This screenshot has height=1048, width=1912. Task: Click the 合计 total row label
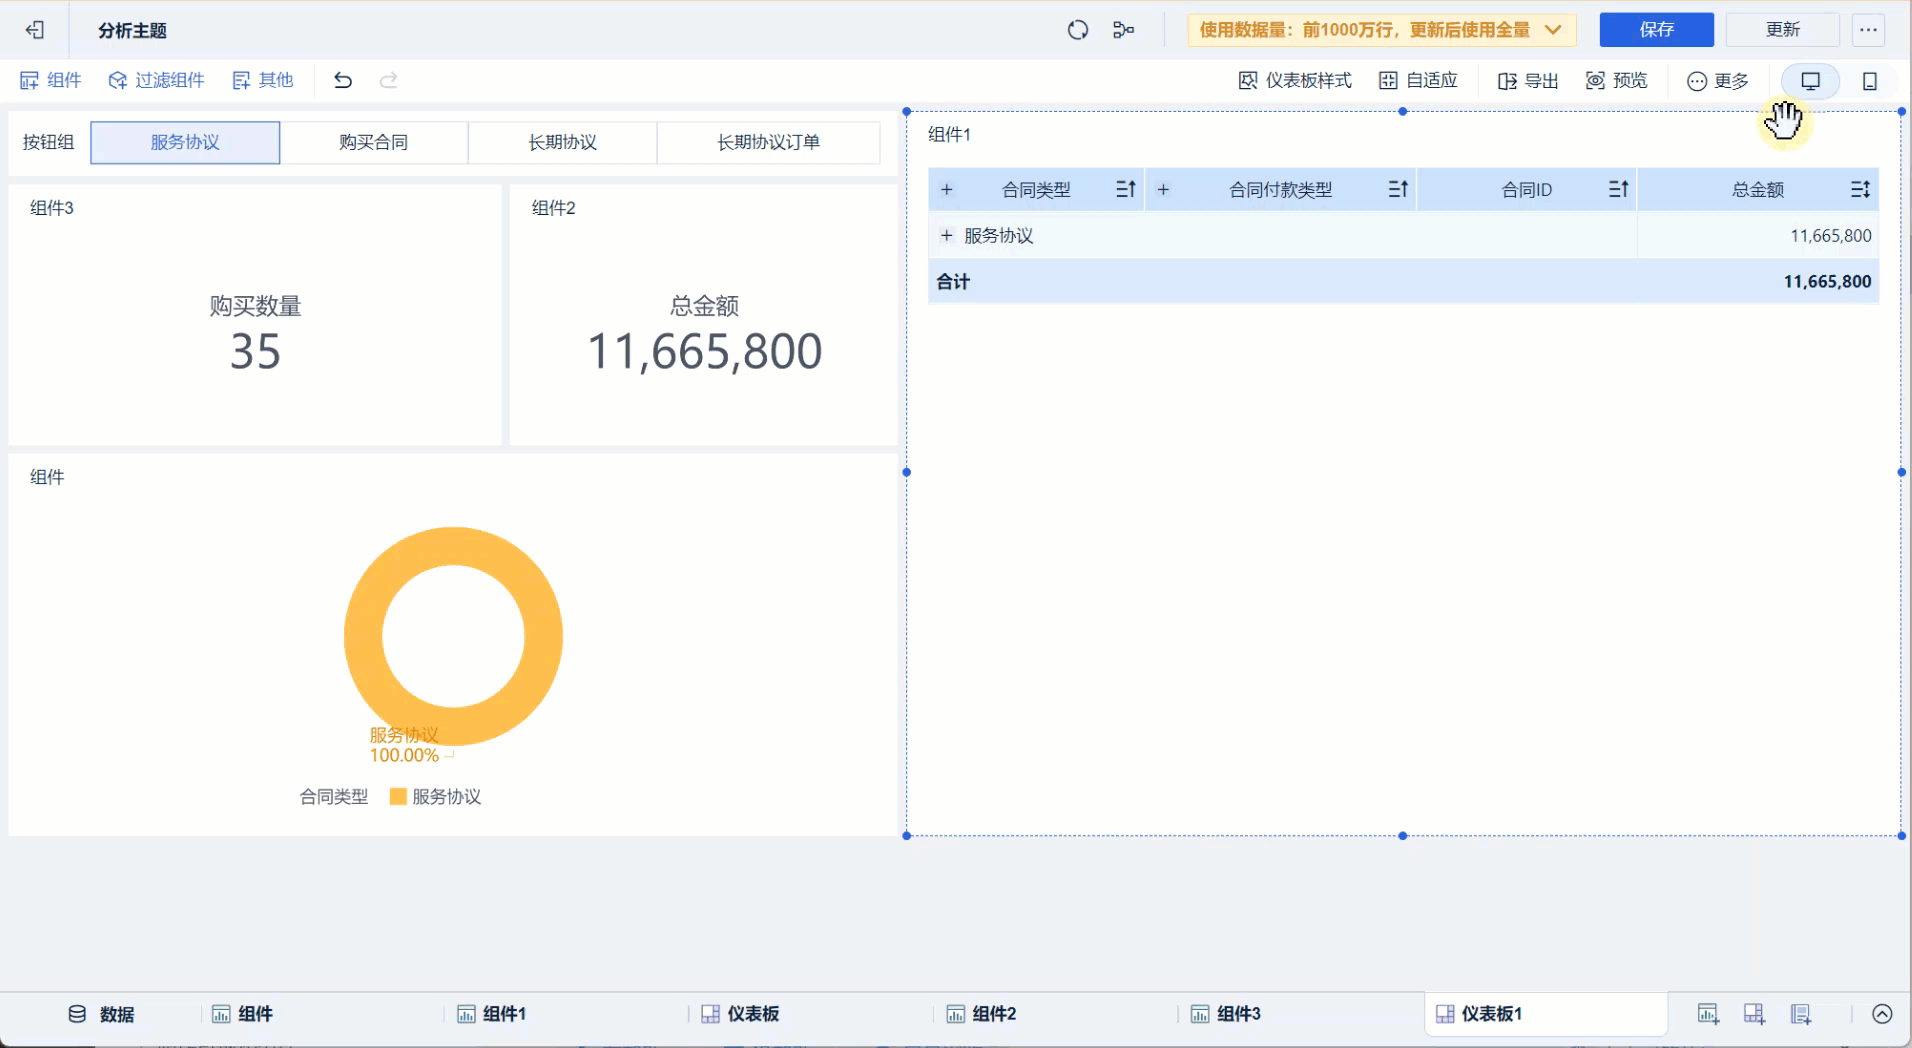(953, 282)
